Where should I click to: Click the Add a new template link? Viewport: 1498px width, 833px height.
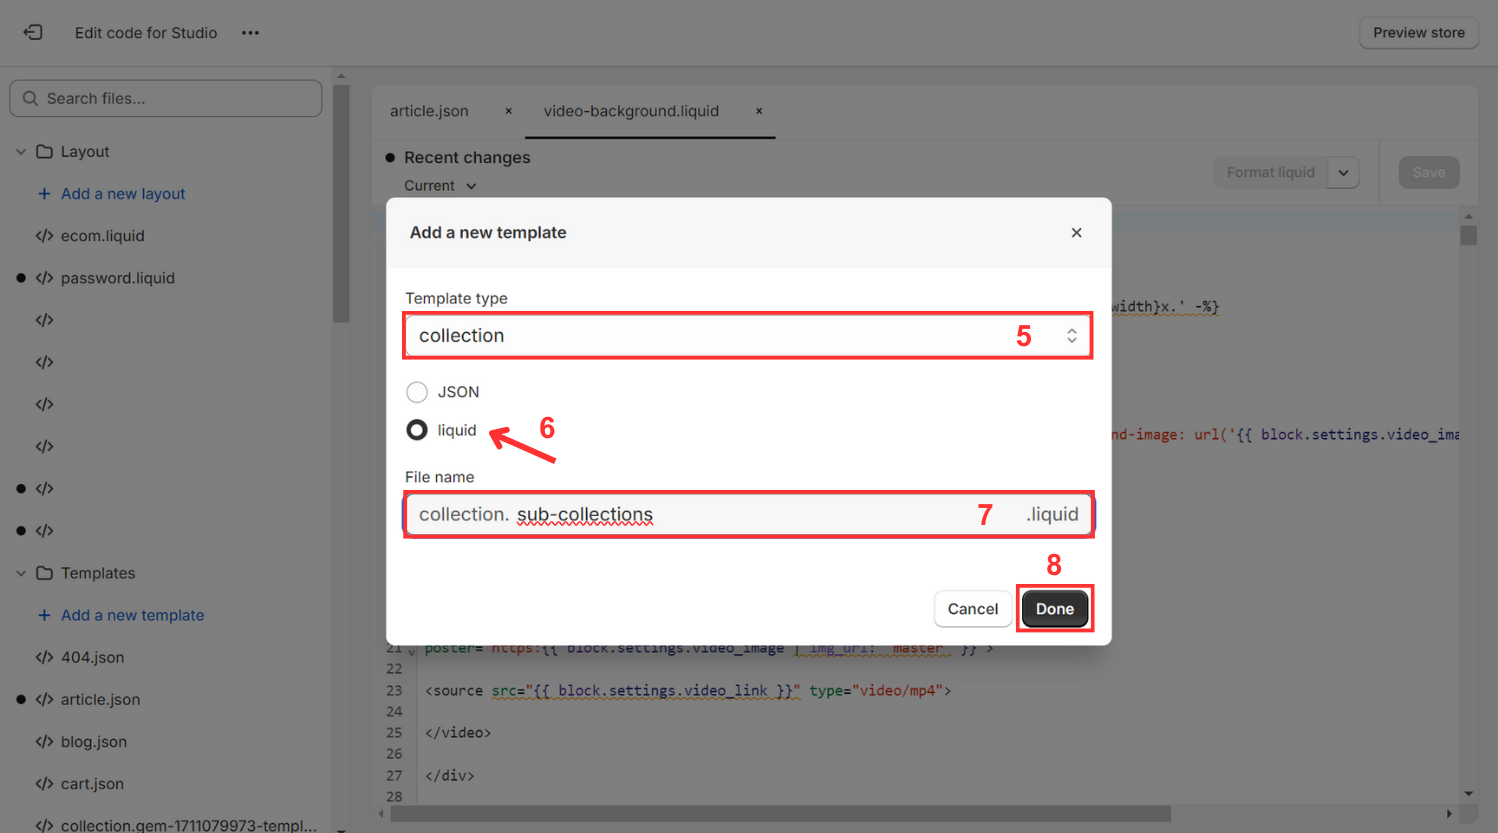point(132,615)
